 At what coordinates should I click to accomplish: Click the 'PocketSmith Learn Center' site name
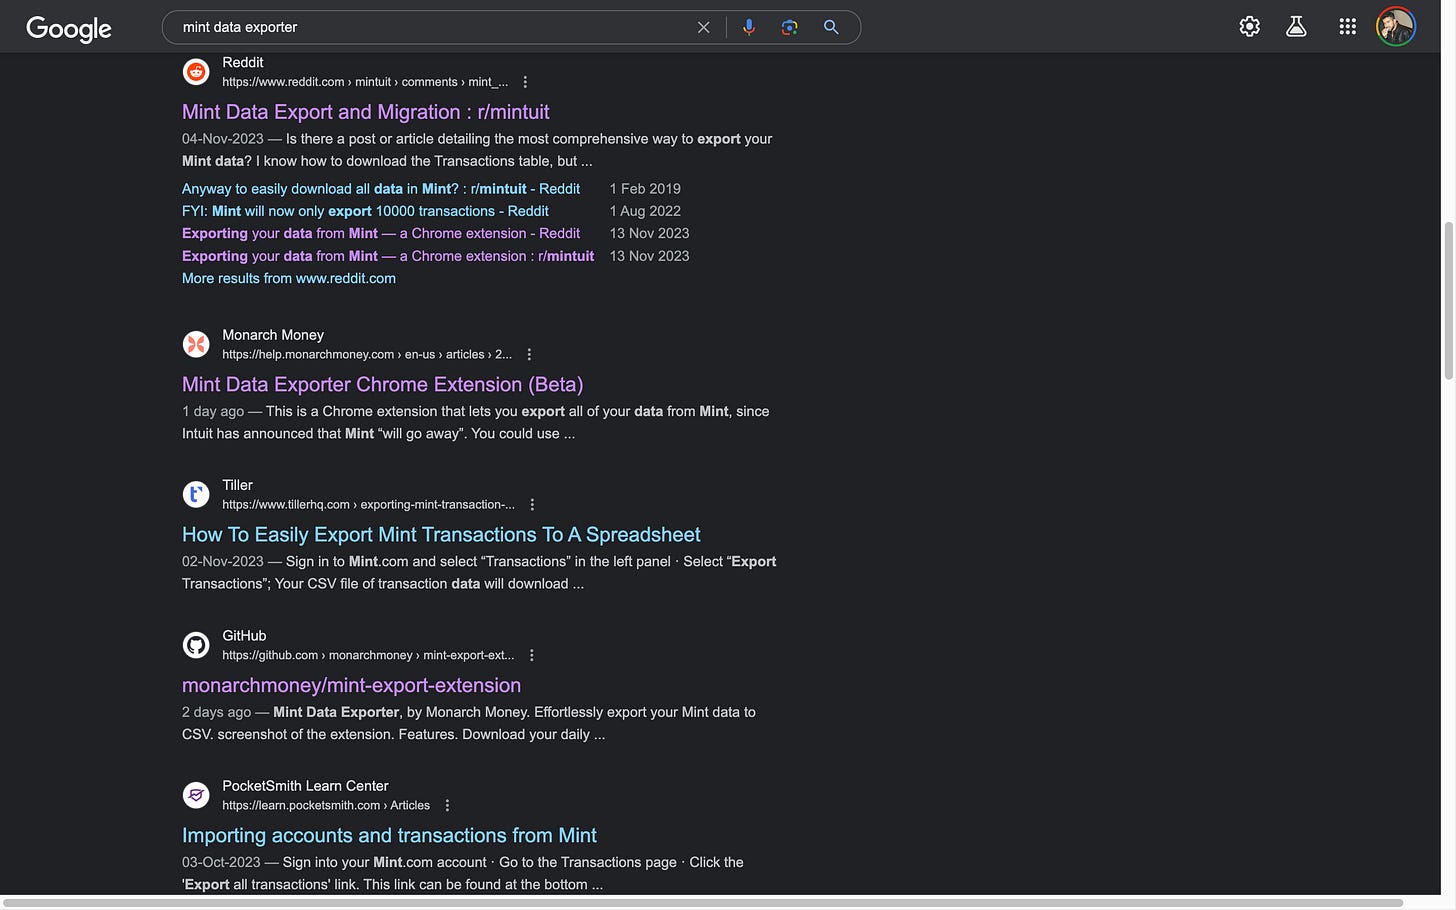305,786
